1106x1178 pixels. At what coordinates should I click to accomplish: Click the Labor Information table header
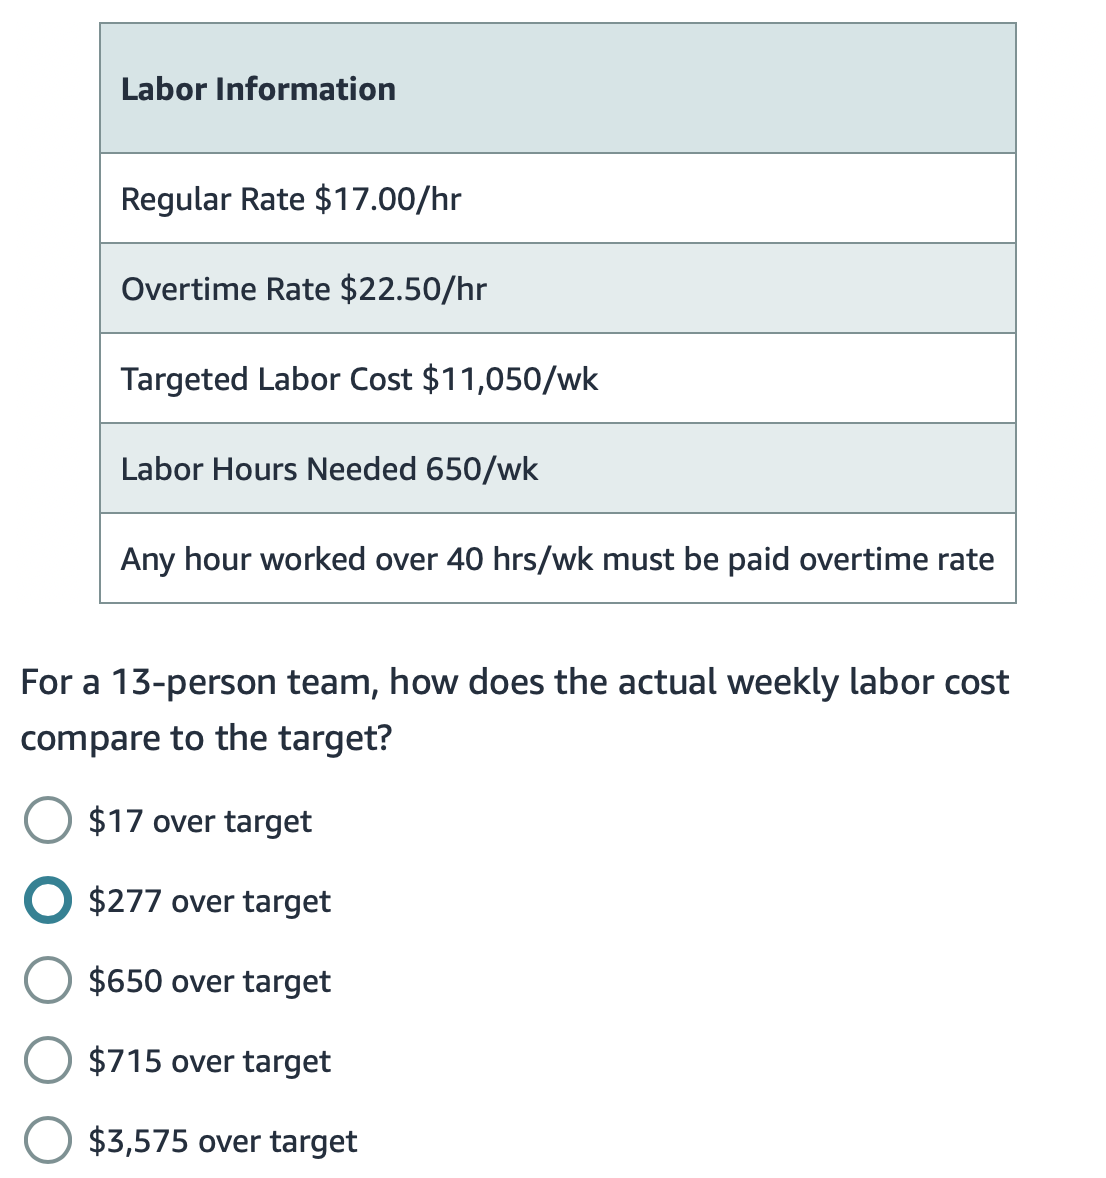257,89
